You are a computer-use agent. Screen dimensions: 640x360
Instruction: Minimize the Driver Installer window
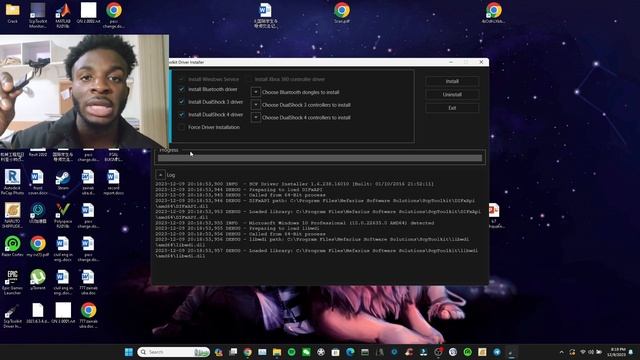tap(451, 62)
